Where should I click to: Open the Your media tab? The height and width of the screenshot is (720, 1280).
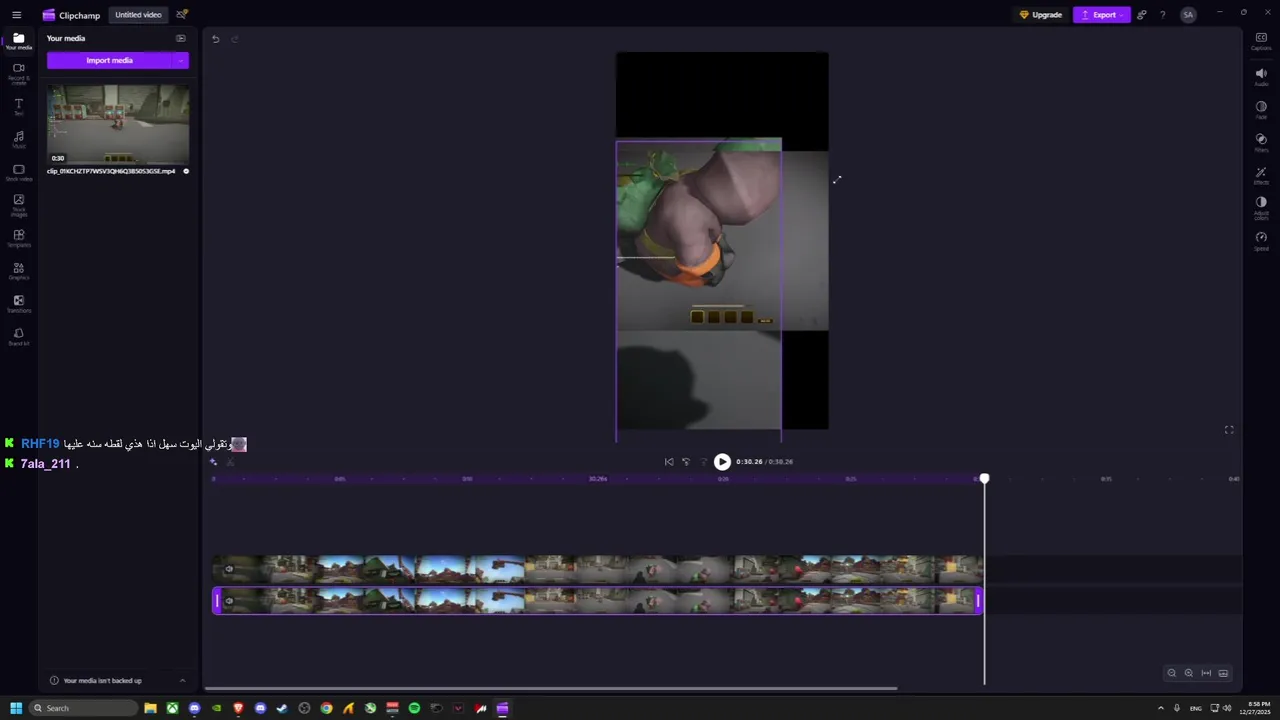click(18, 41)
